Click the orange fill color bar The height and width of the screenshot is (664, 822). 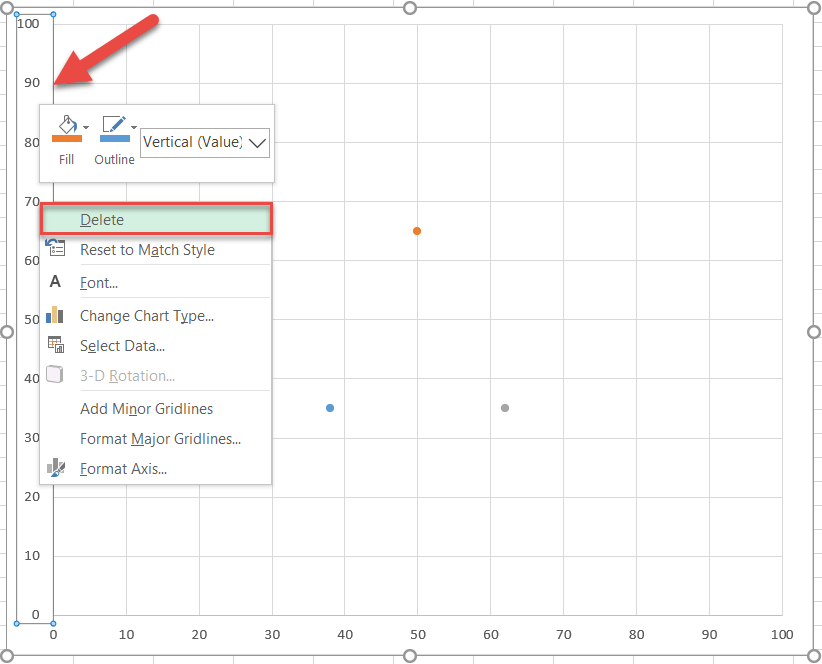point(66,139)
